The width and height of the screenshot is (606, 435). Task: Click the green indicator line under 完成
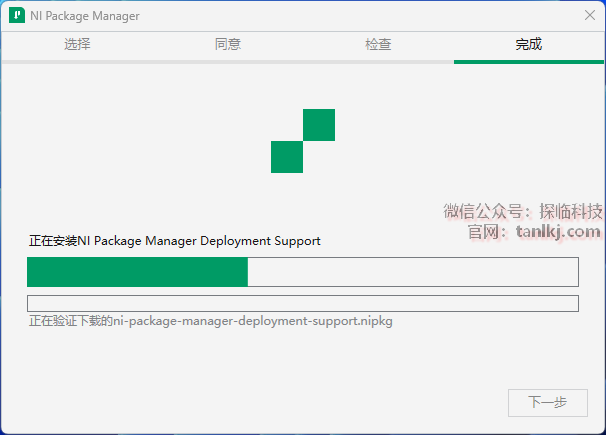tap(529, 61)
